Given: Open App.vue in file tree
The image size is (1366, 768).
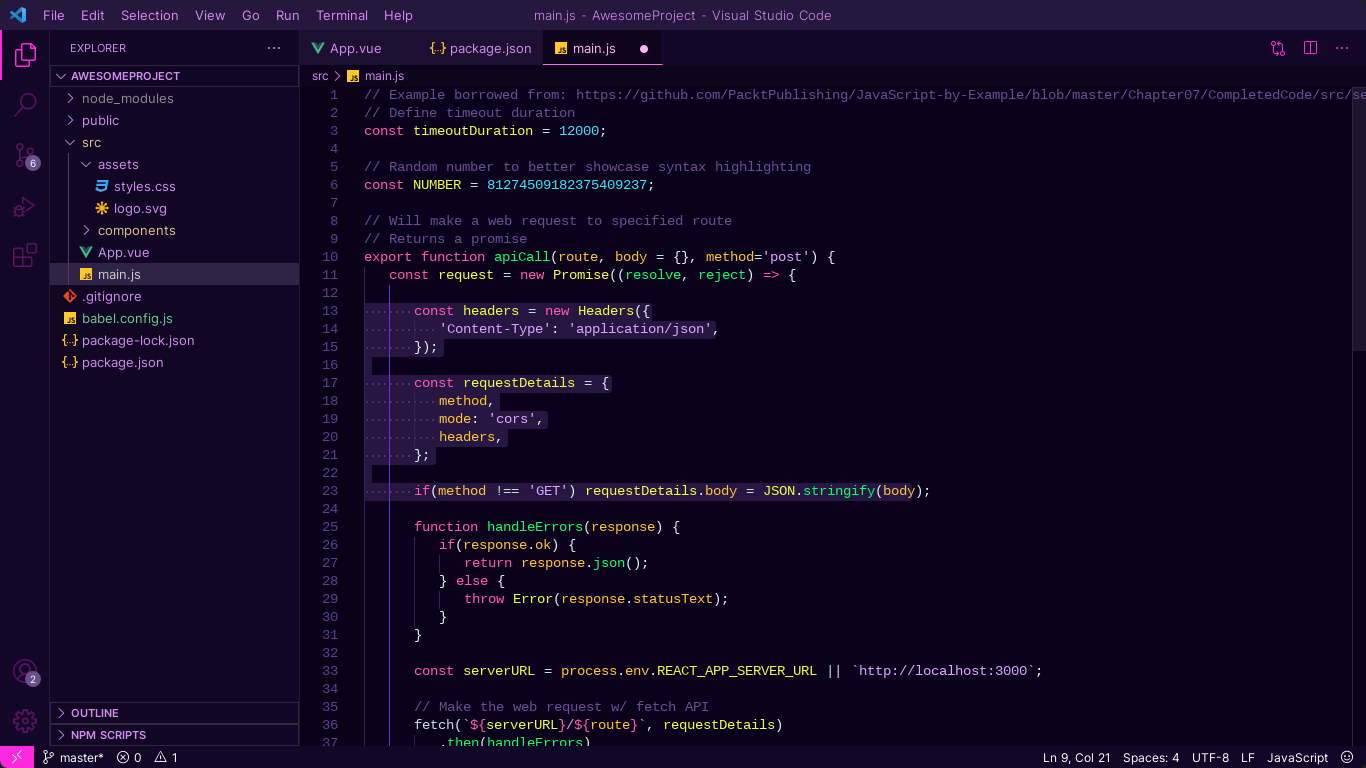Looking at the screenshot, I should [x=174, y=252].
